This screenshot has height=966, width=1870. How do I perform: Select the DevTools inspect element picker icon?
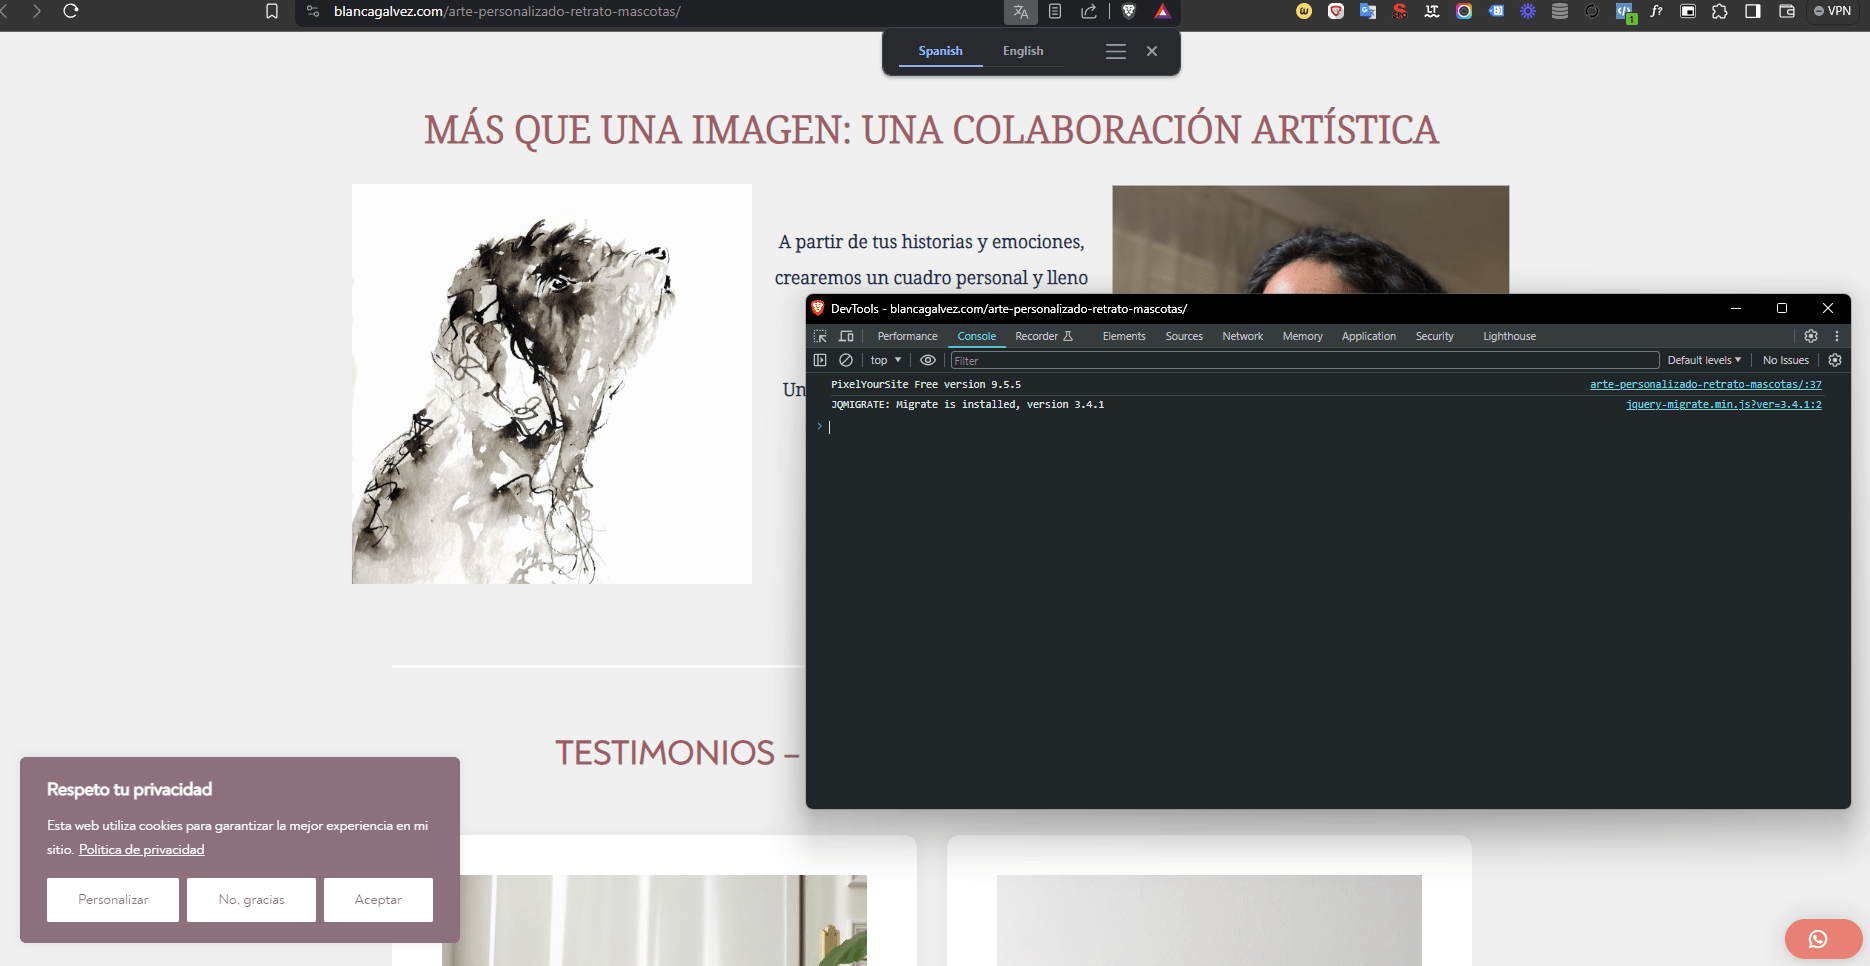[x=820, y=336]
